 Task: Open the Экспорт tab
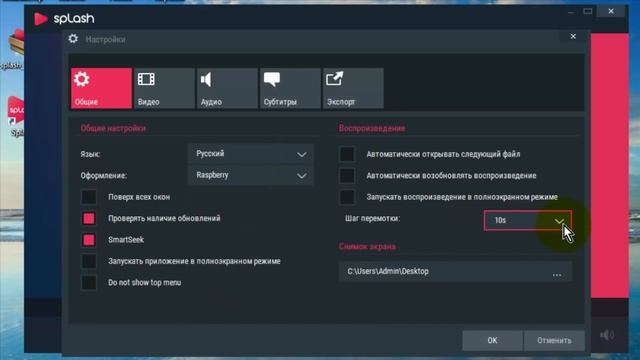click(353, 88)
